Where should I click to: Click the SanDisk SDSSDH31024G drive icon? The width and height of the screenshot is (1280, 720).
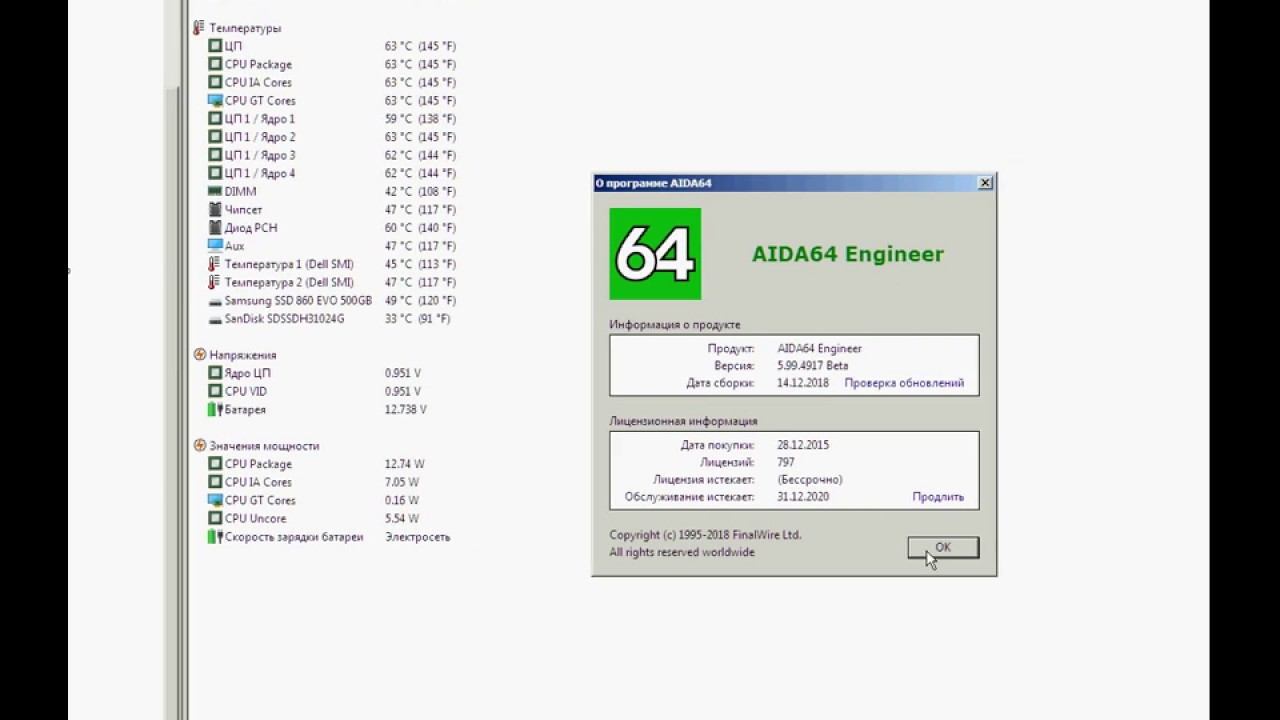[215, 319]
